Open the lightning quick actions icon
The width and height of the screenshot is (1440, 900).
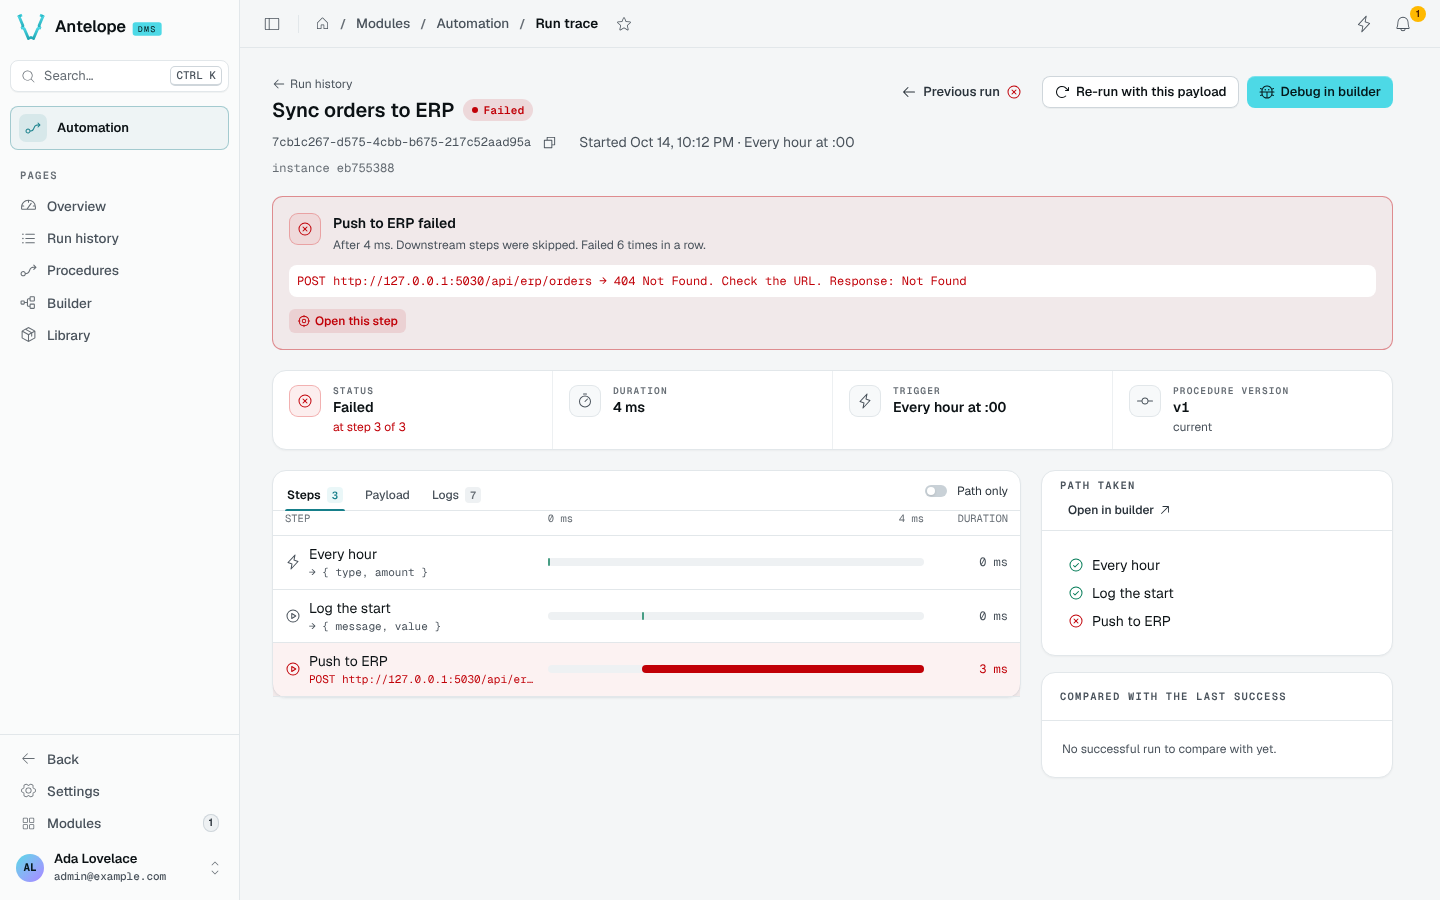(1364, 24)
